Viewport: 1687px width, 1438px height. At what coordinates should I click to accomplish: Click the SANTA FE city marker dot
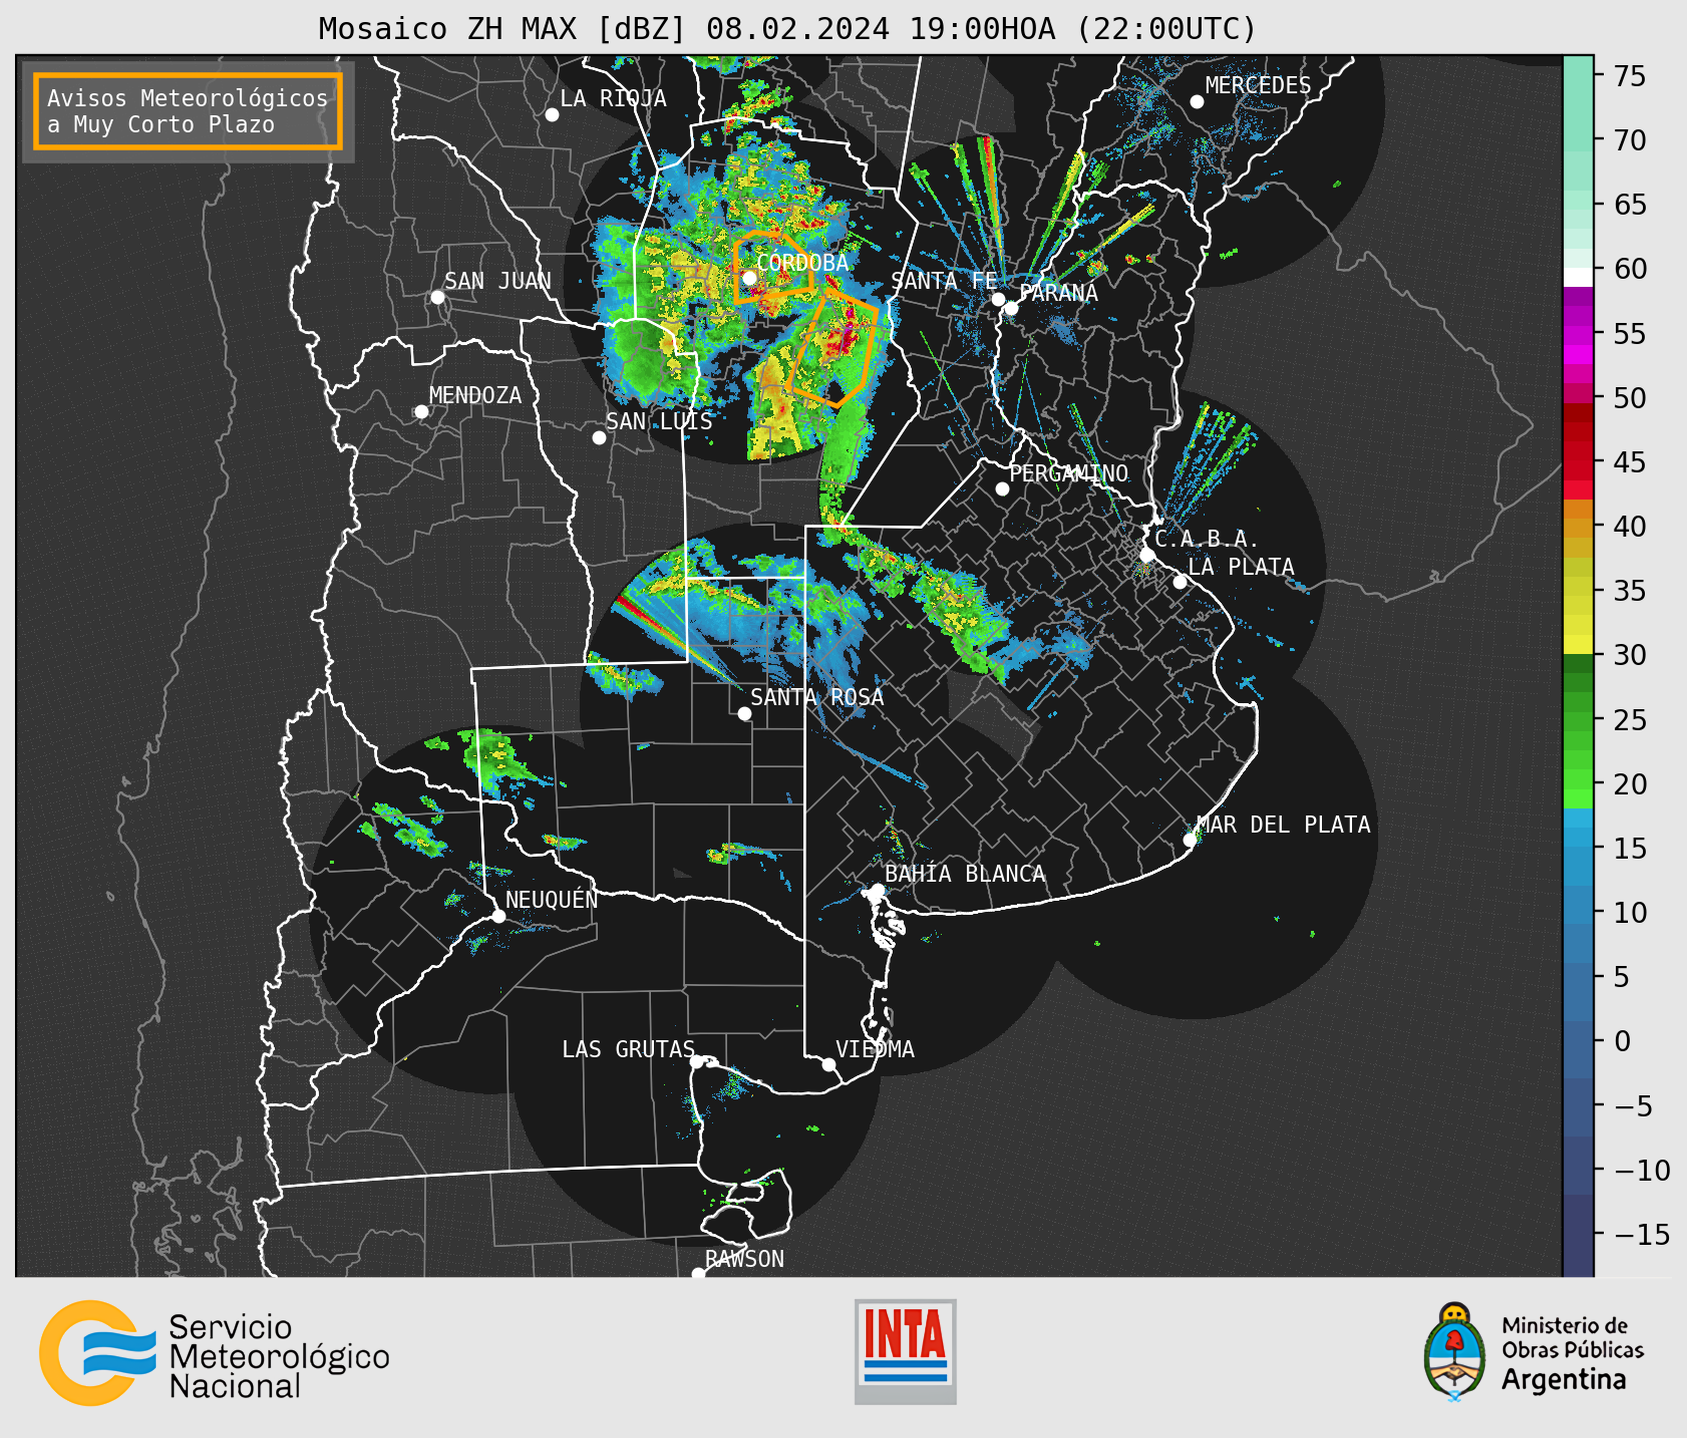click(998, 299)
